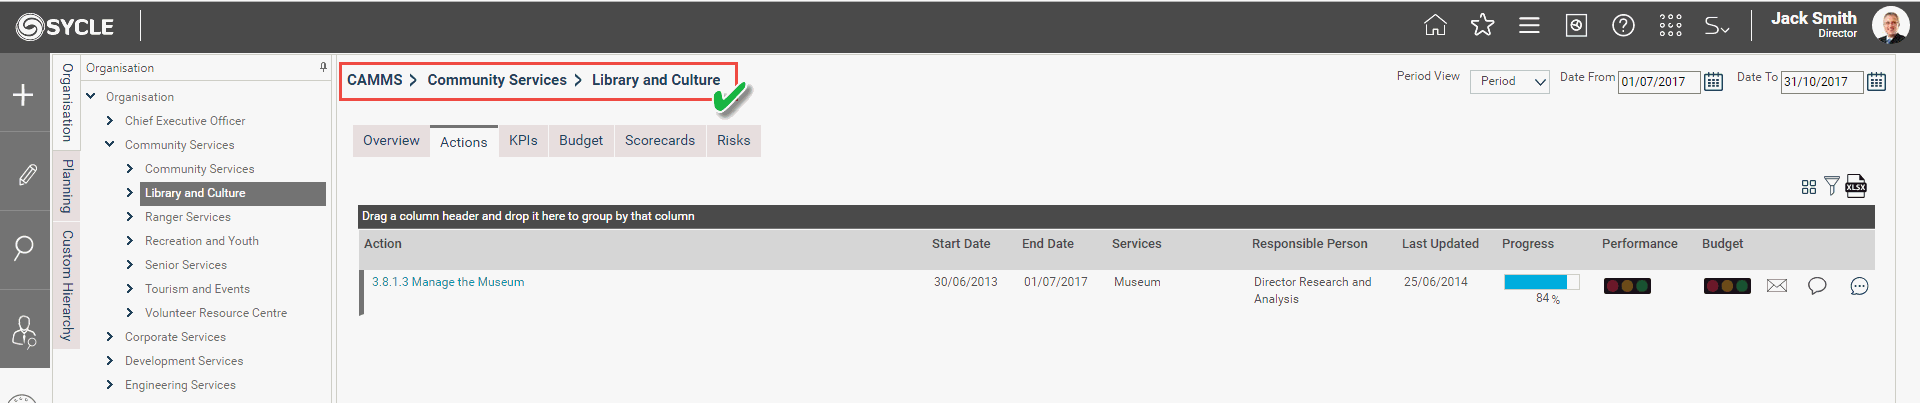Click the Favourites star icon

click(x=1482, y=25)
